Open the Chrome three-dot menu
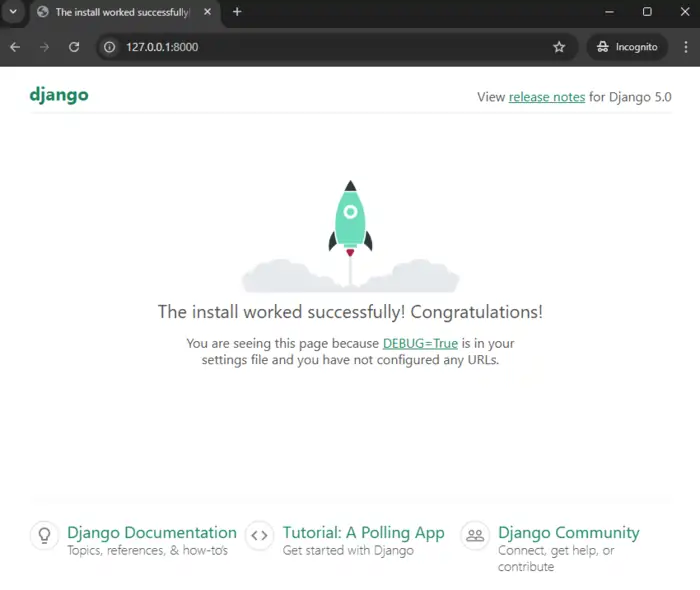Viewport: 700px width, 590px height. click(x=686, y=47)
